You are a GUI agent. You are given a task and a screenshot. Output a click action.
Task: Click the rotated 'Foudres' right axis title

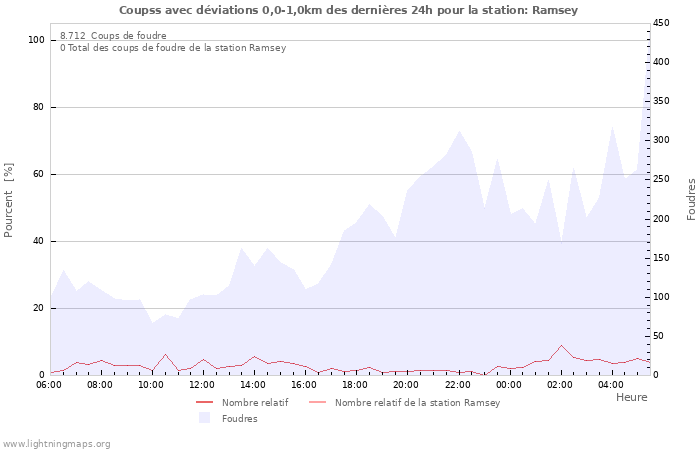tap(690, 199)
